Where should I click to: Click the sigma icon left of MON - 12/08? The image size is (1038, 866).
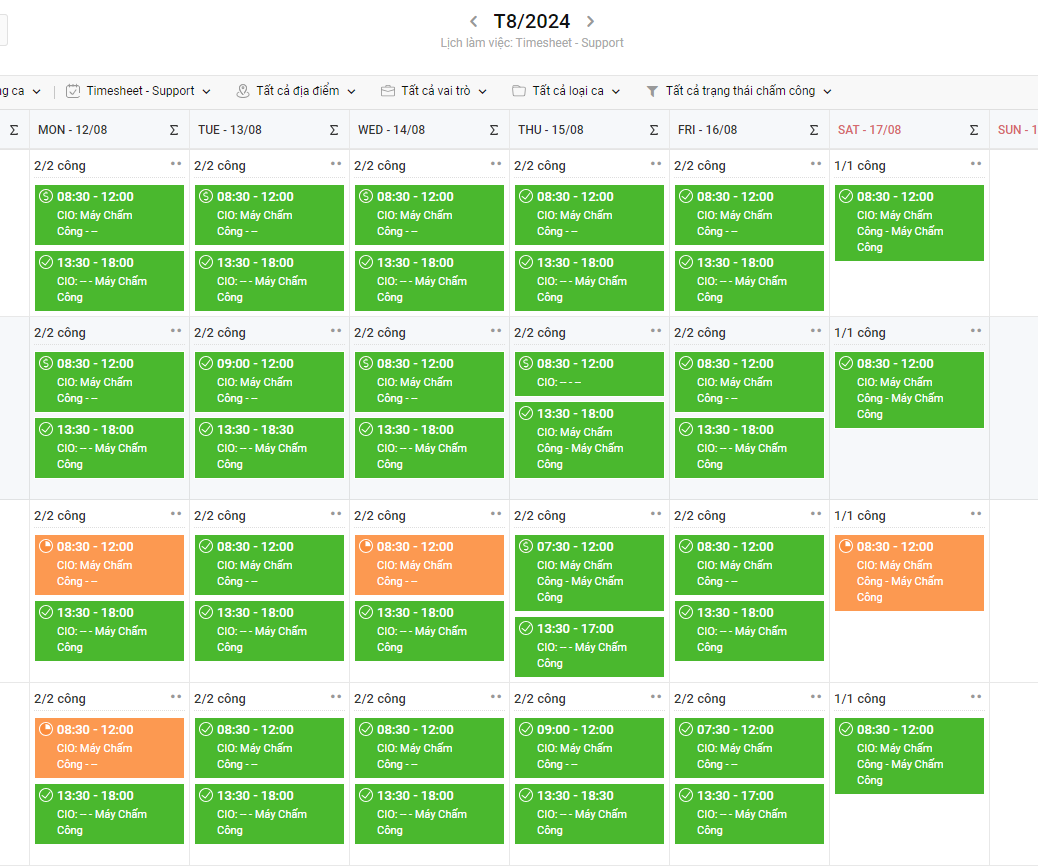click(x=14, y=130)
